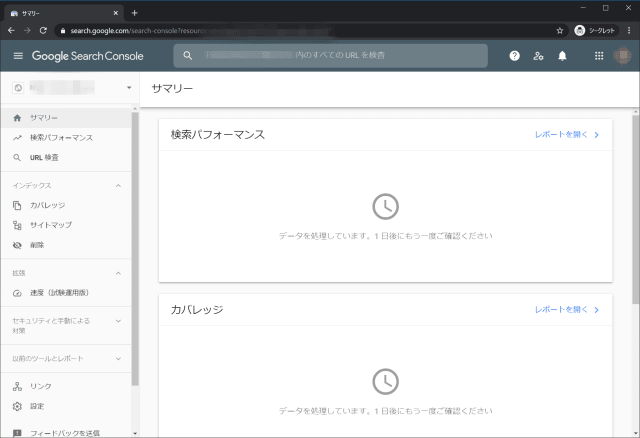Open 設定 in the sidebar
The width and height of the screenshot is (640, 438).
click(66, 406)
